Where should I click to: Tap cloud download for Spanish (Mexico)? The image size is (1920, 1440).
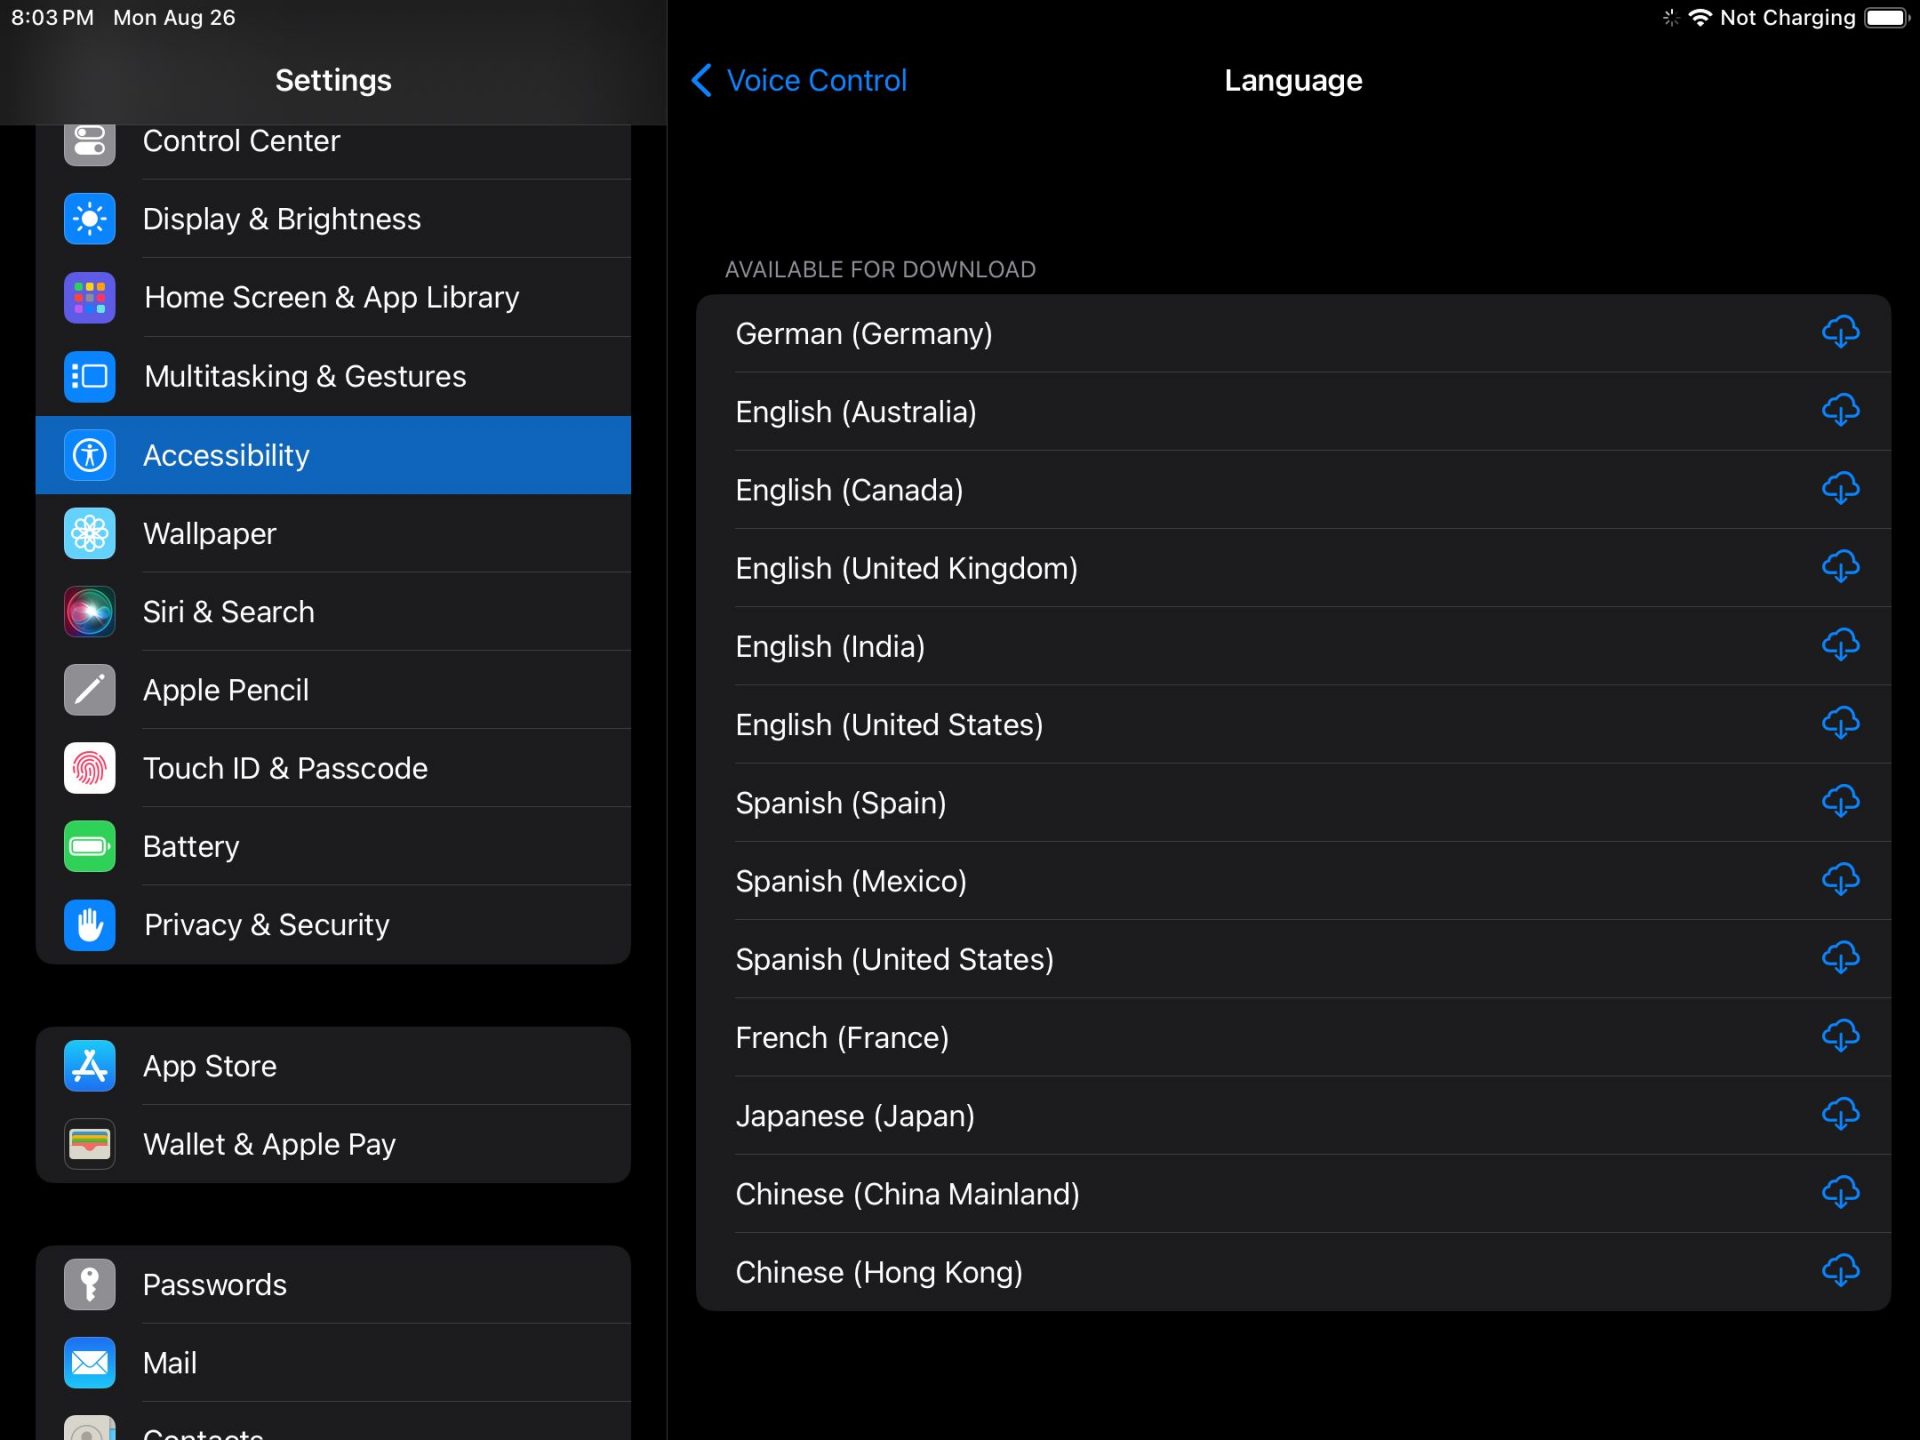coord(1839,880)
